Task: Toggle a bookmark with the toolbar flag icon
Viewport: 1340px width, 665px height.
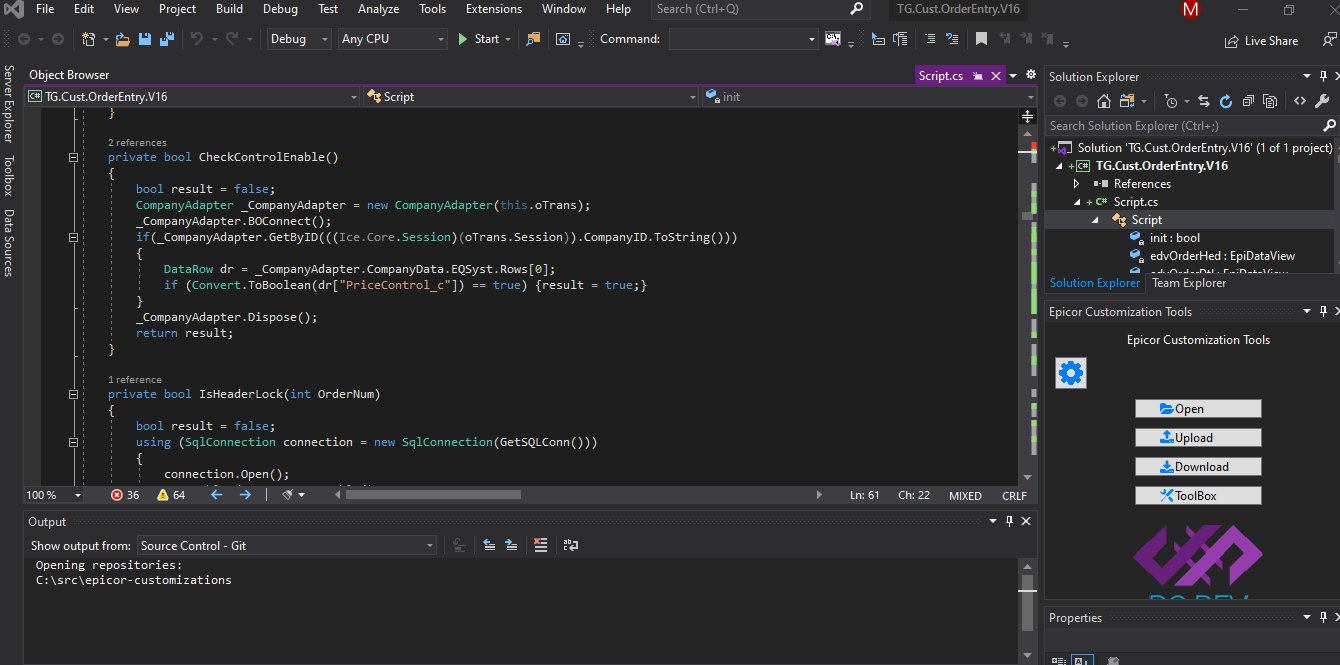Action: click(982, 39)
